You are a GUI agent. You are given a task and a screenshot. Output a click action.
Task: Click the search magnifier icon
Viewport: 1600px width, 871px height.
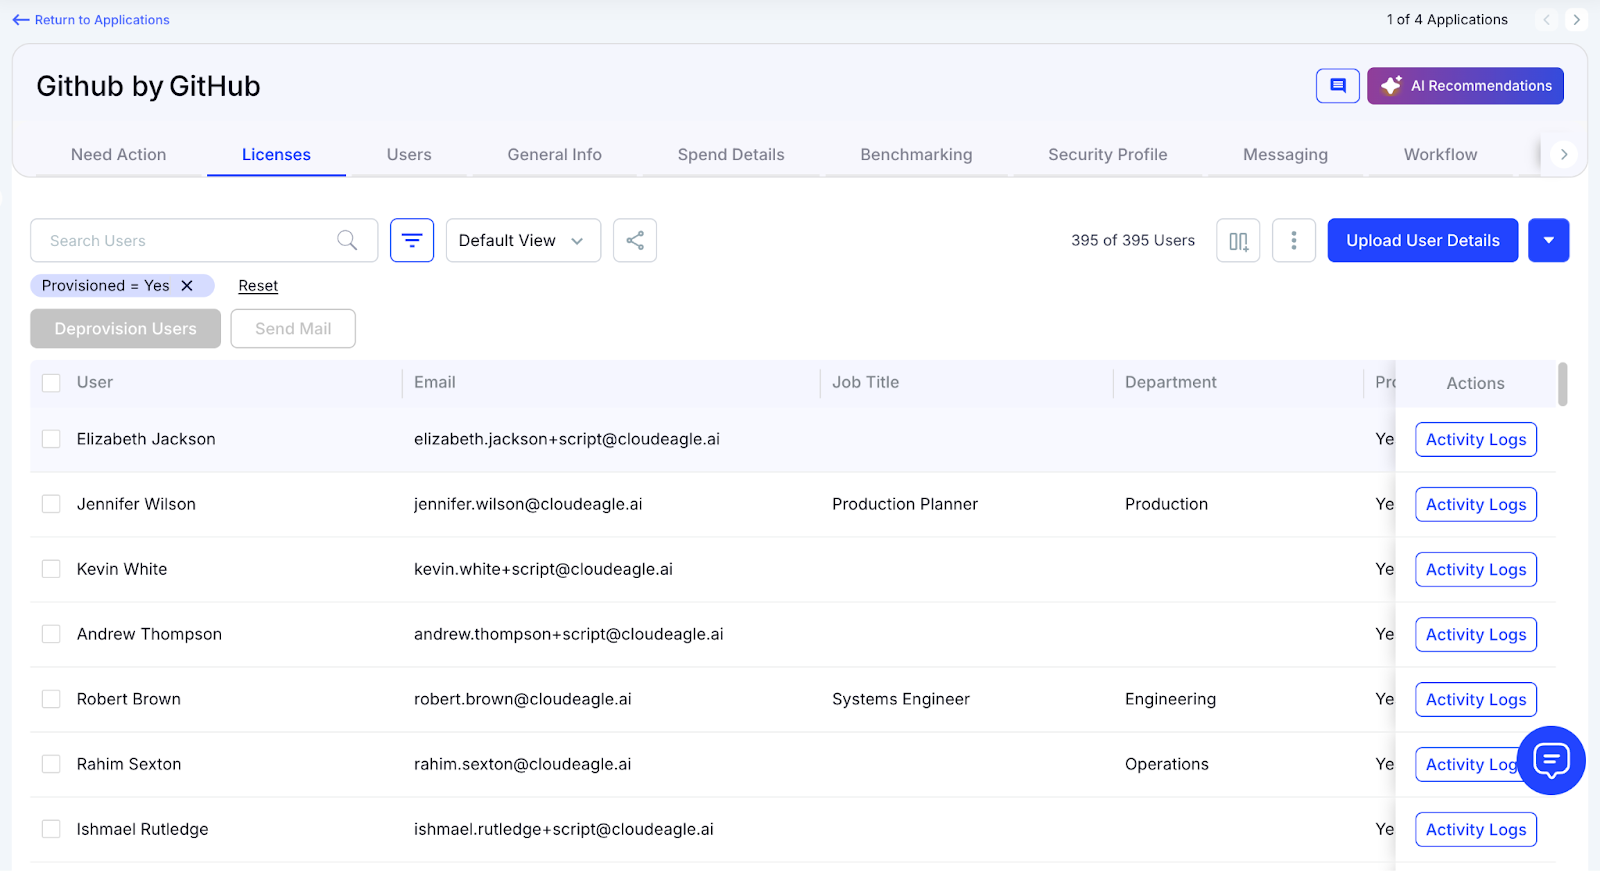pos(347,240)
